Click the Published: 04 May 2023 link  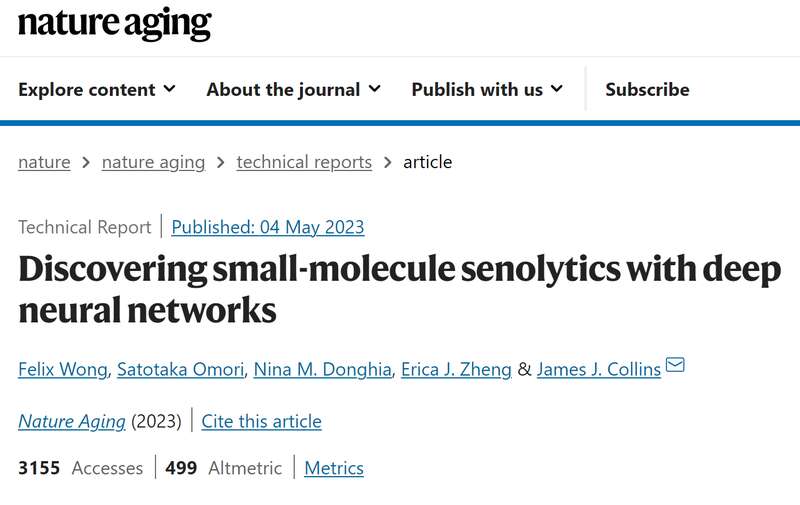268,227
